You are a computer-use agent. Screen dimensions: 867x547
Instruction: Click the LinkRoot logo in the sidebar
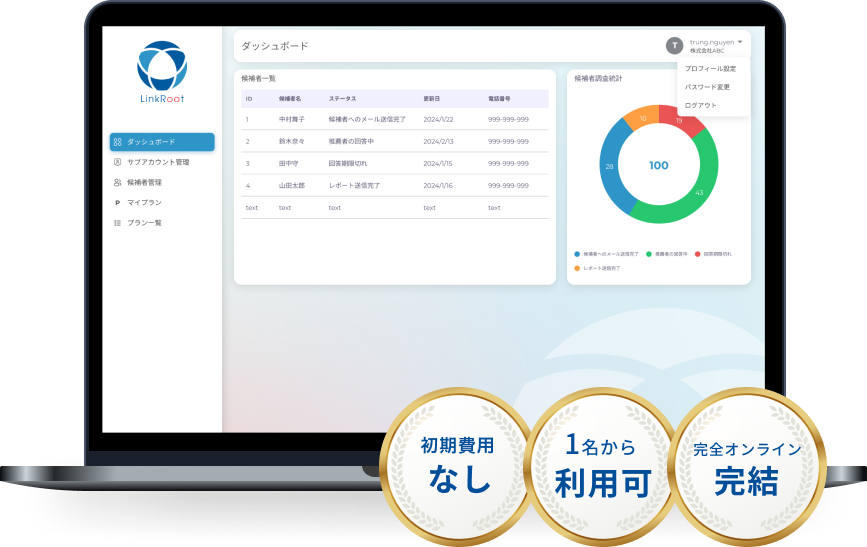pos(161,68)
